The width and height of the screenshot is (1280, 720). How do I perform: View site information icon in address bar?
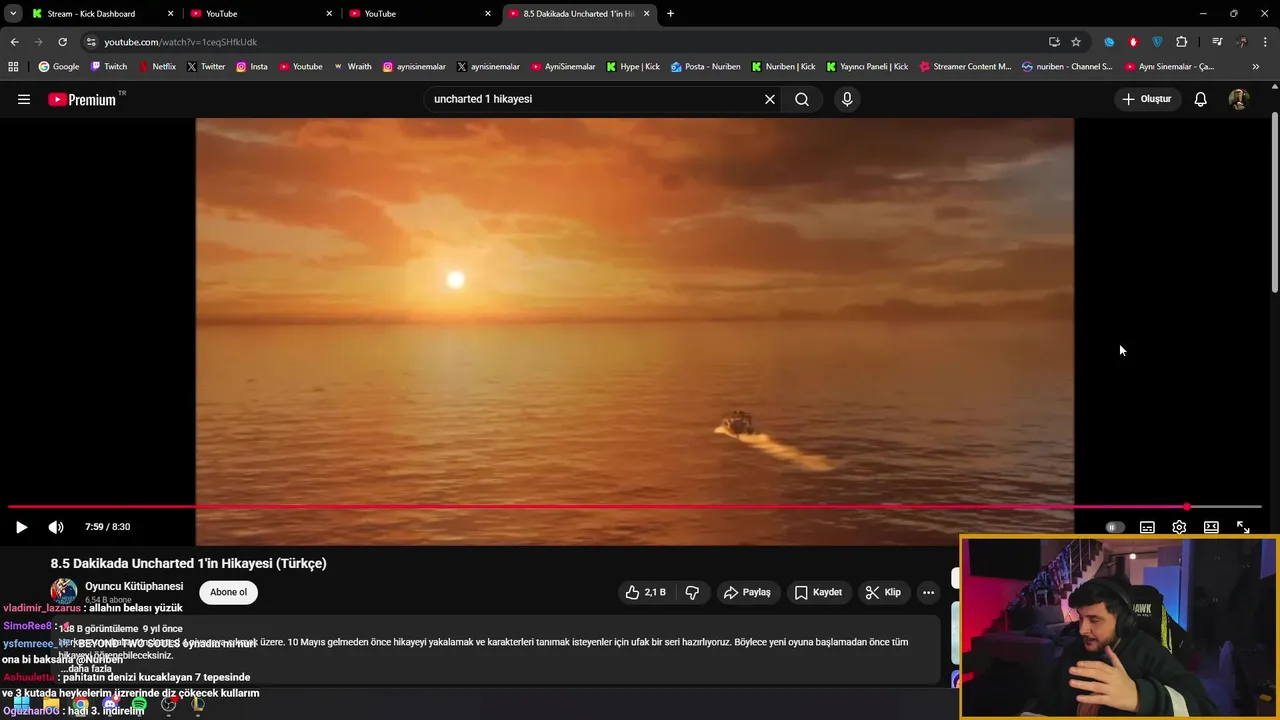(x=91, y=42)
